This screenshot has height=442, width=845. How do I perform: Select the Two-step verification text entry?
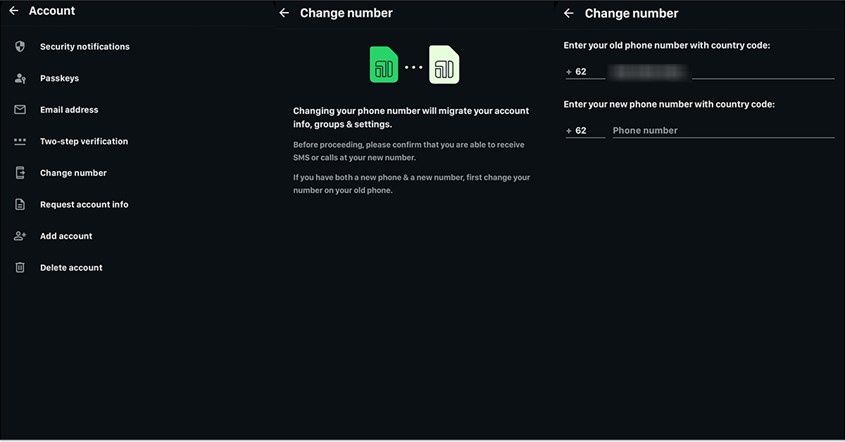[84, 142]
